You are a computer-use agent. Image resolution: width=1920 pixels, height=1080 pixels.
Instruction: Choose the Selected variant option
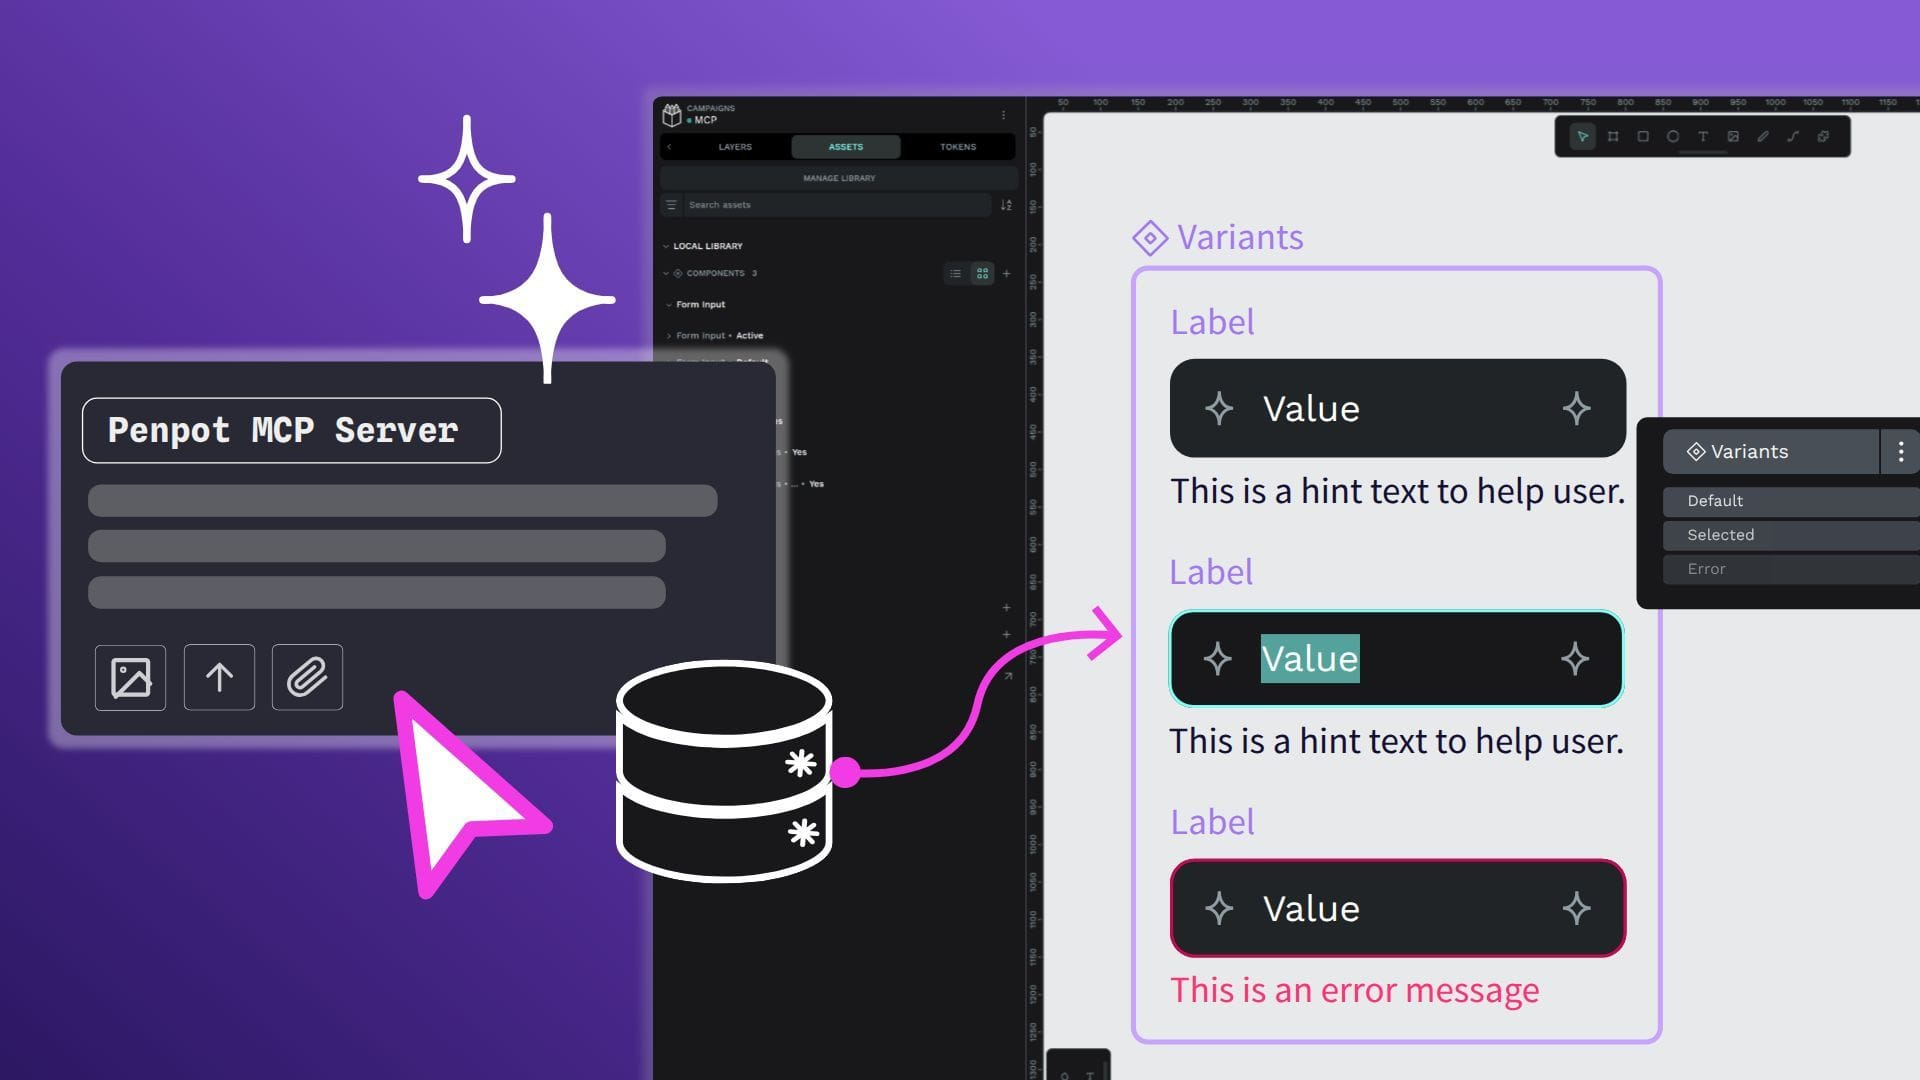(1720, 535)
